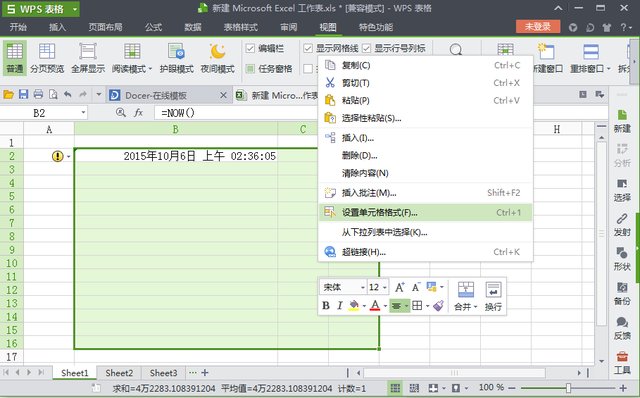640x398 pixels.
Task: Undo the last action
Action: click(68, 95)
